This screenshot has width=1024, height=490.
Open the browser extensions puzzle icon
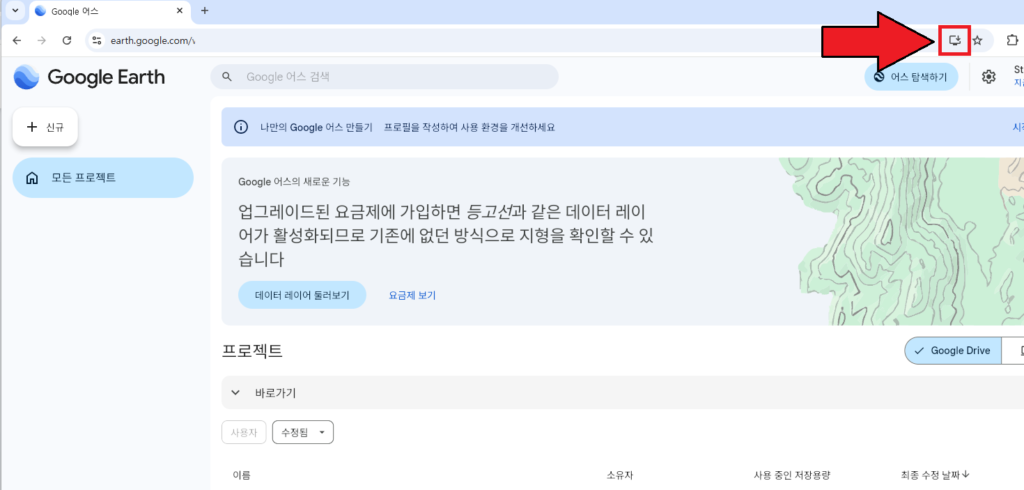point(1012,40)
